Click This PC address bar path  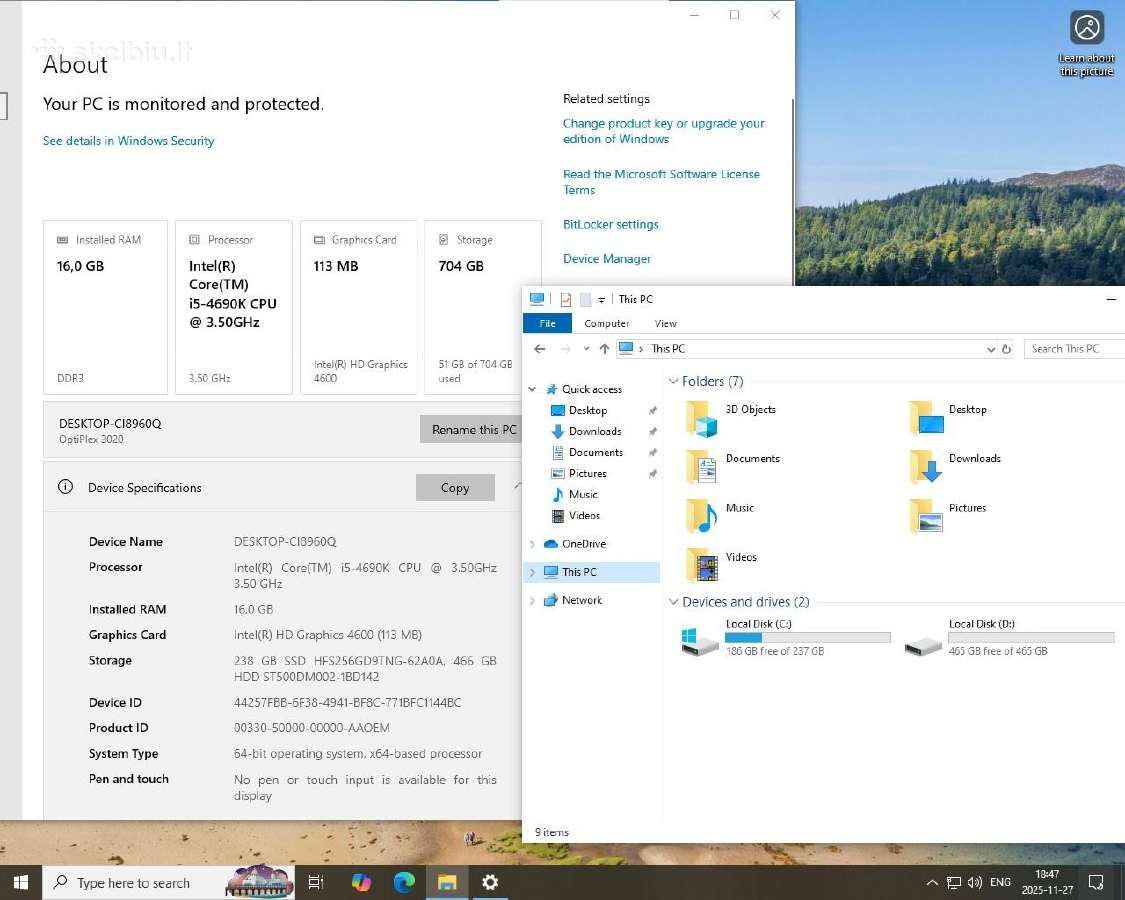668,349
